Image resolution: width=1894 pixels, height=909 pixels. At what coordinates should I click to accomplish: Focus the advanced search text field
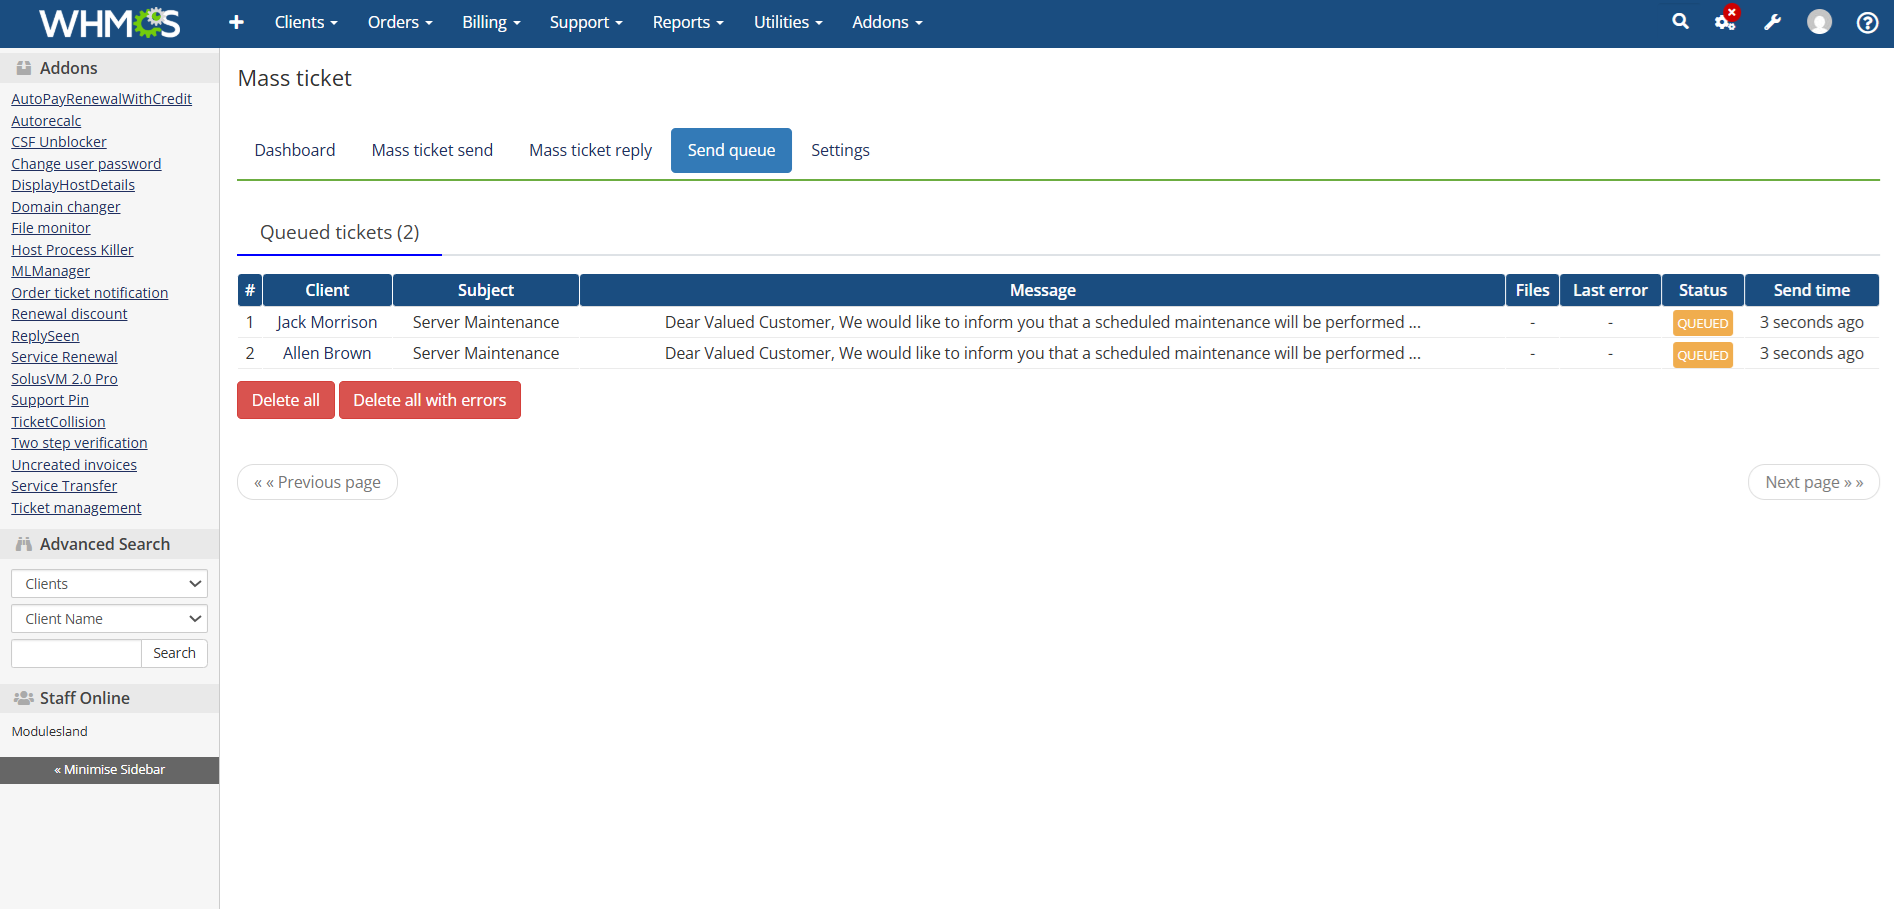click(76, 653)
